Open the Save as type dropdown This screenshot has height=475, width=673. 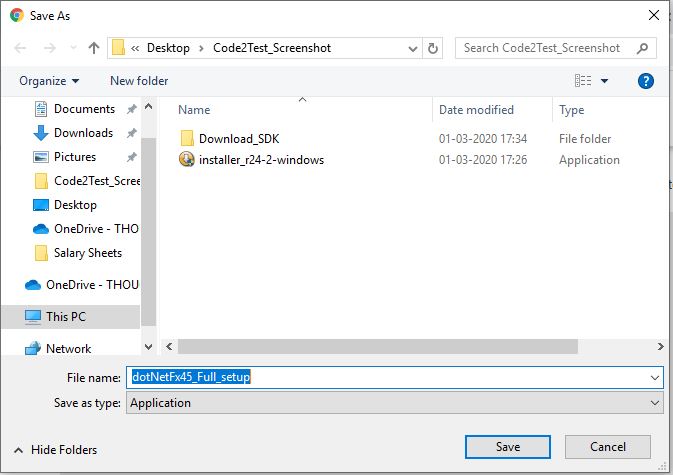394,403
